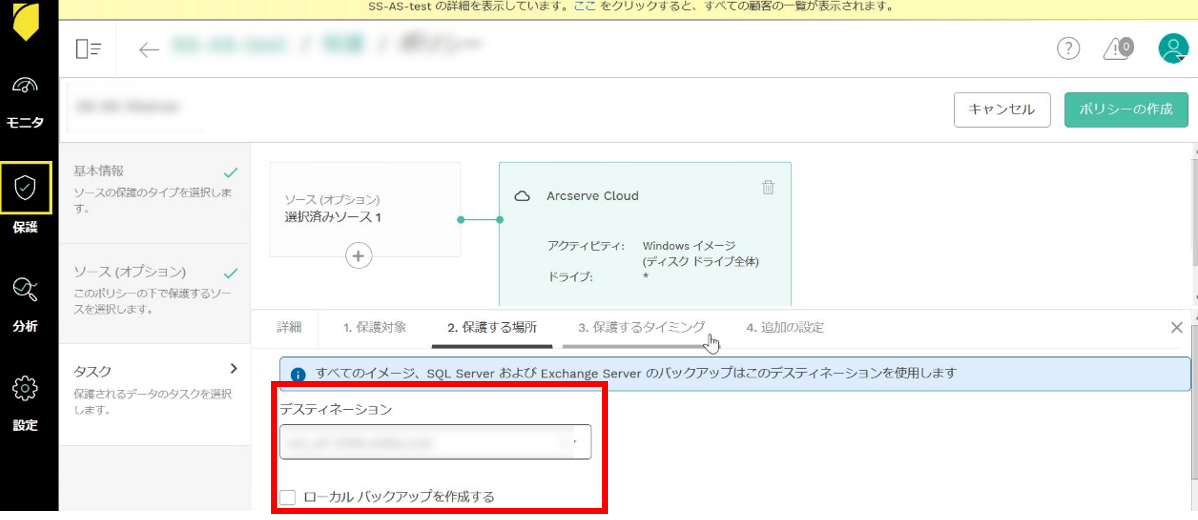Screen dimensions: 1198x520
Task: Select the 保護 shield icon in sidebar
Action: [x=26, y=188]
